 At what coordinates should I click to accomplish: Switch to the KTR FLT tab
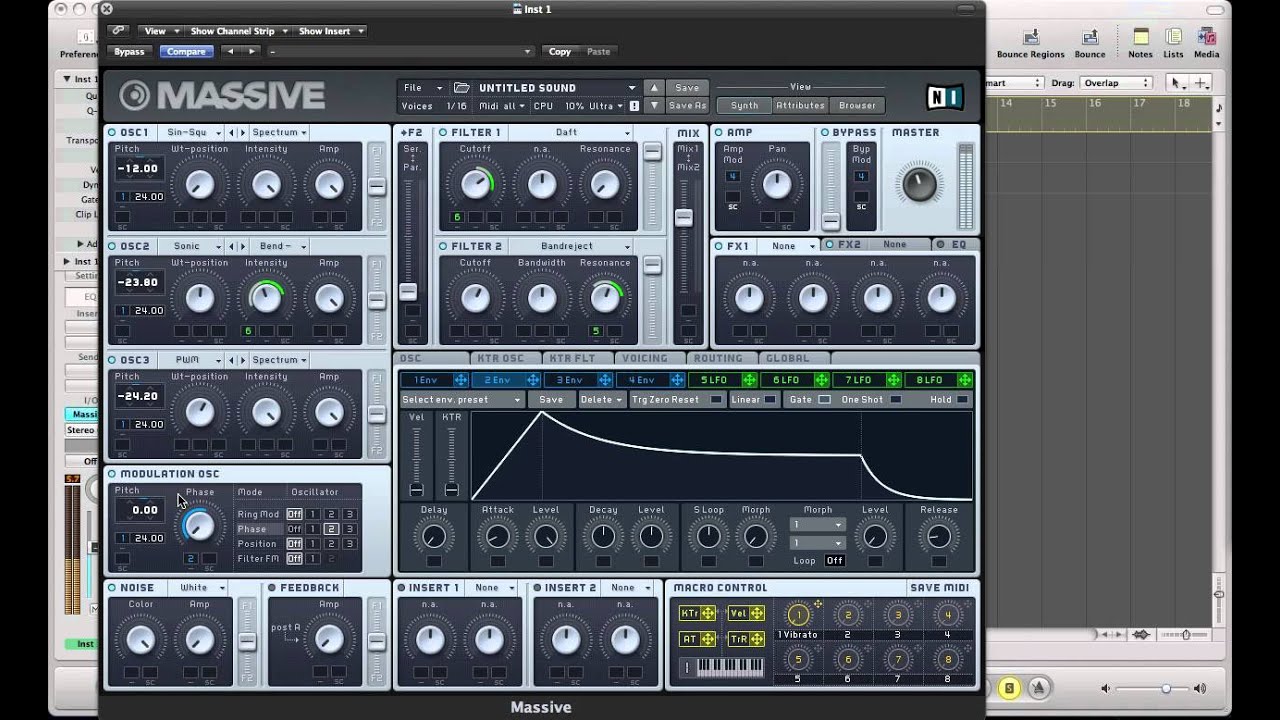pos(578,358)
